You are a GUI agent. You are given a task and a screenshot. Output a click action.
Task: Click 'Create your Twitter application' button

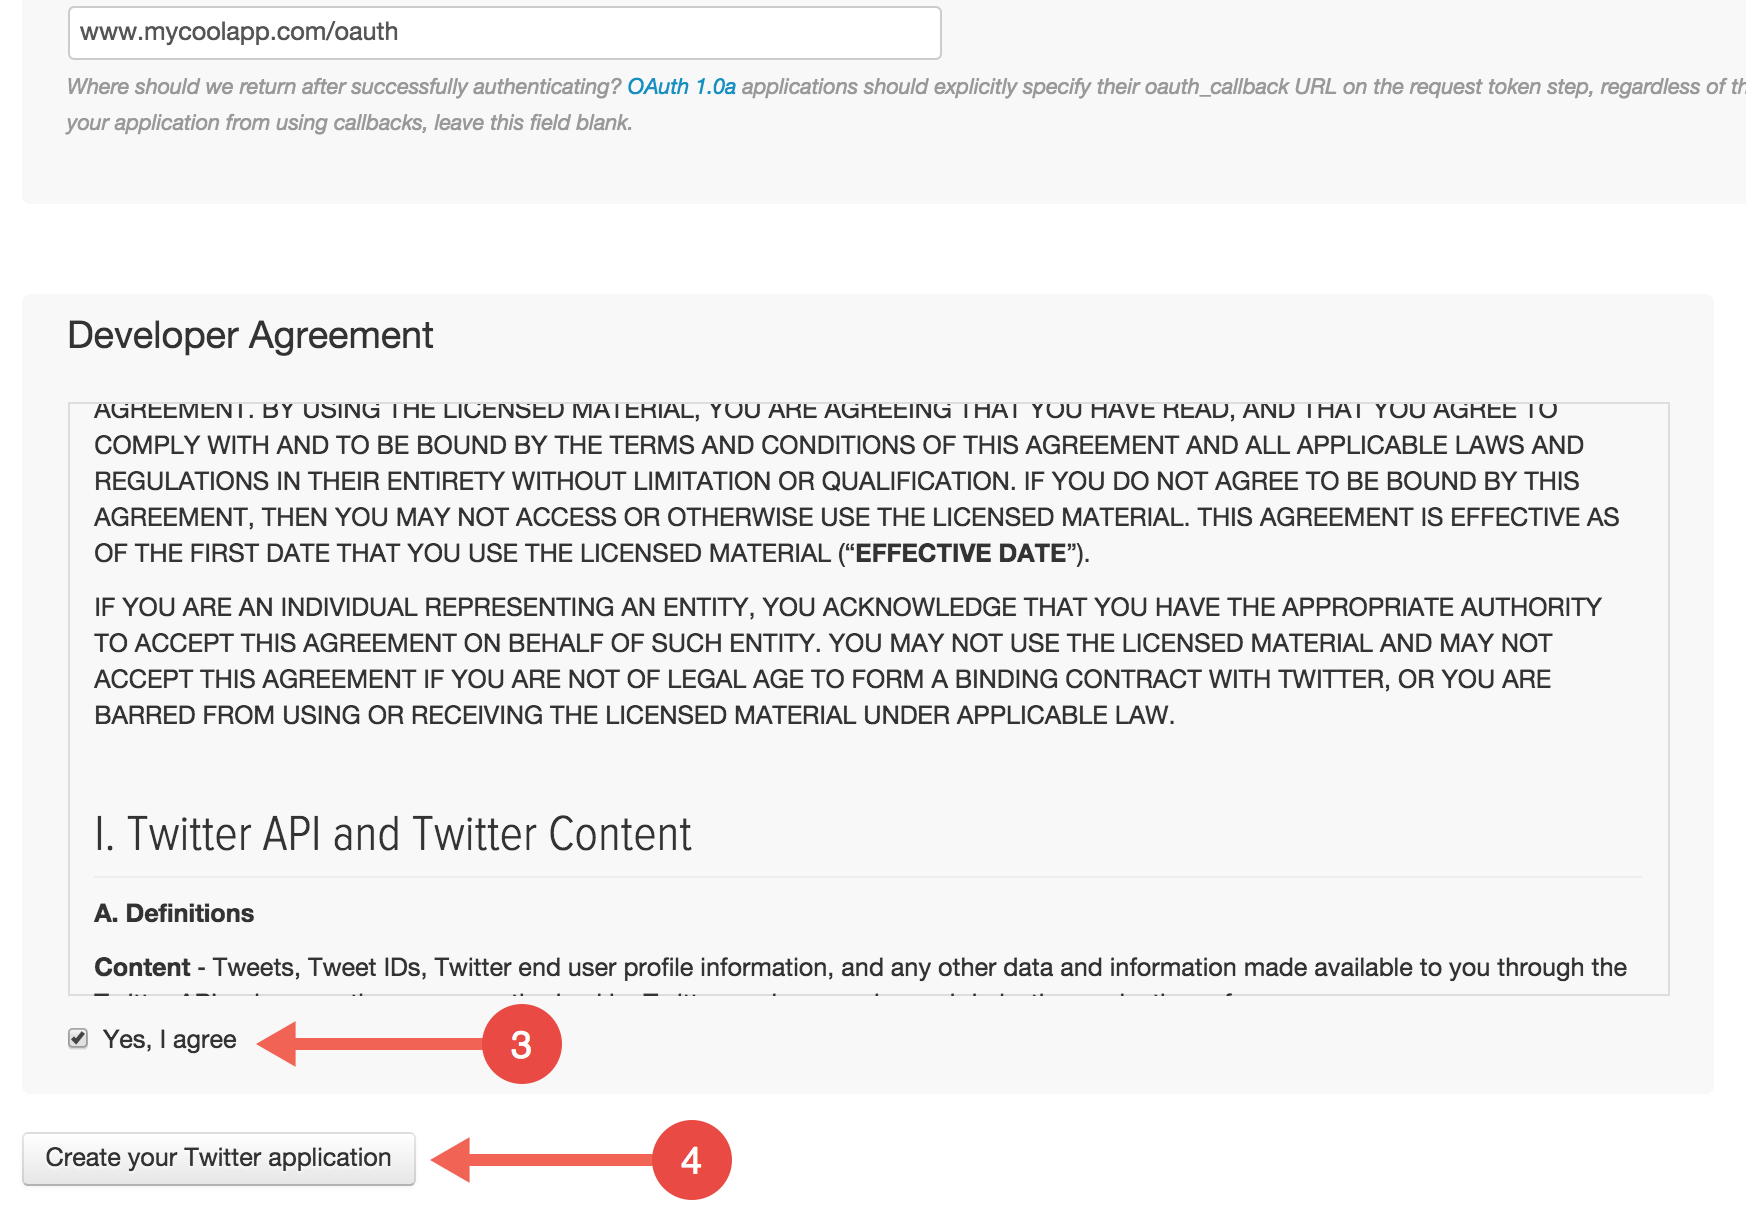pyautogui.click(x=219, y=1158)
